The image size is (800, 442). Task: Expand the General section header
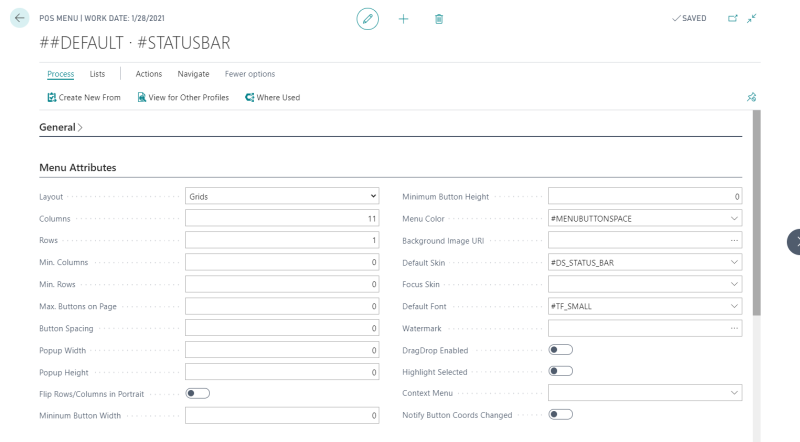61,127
